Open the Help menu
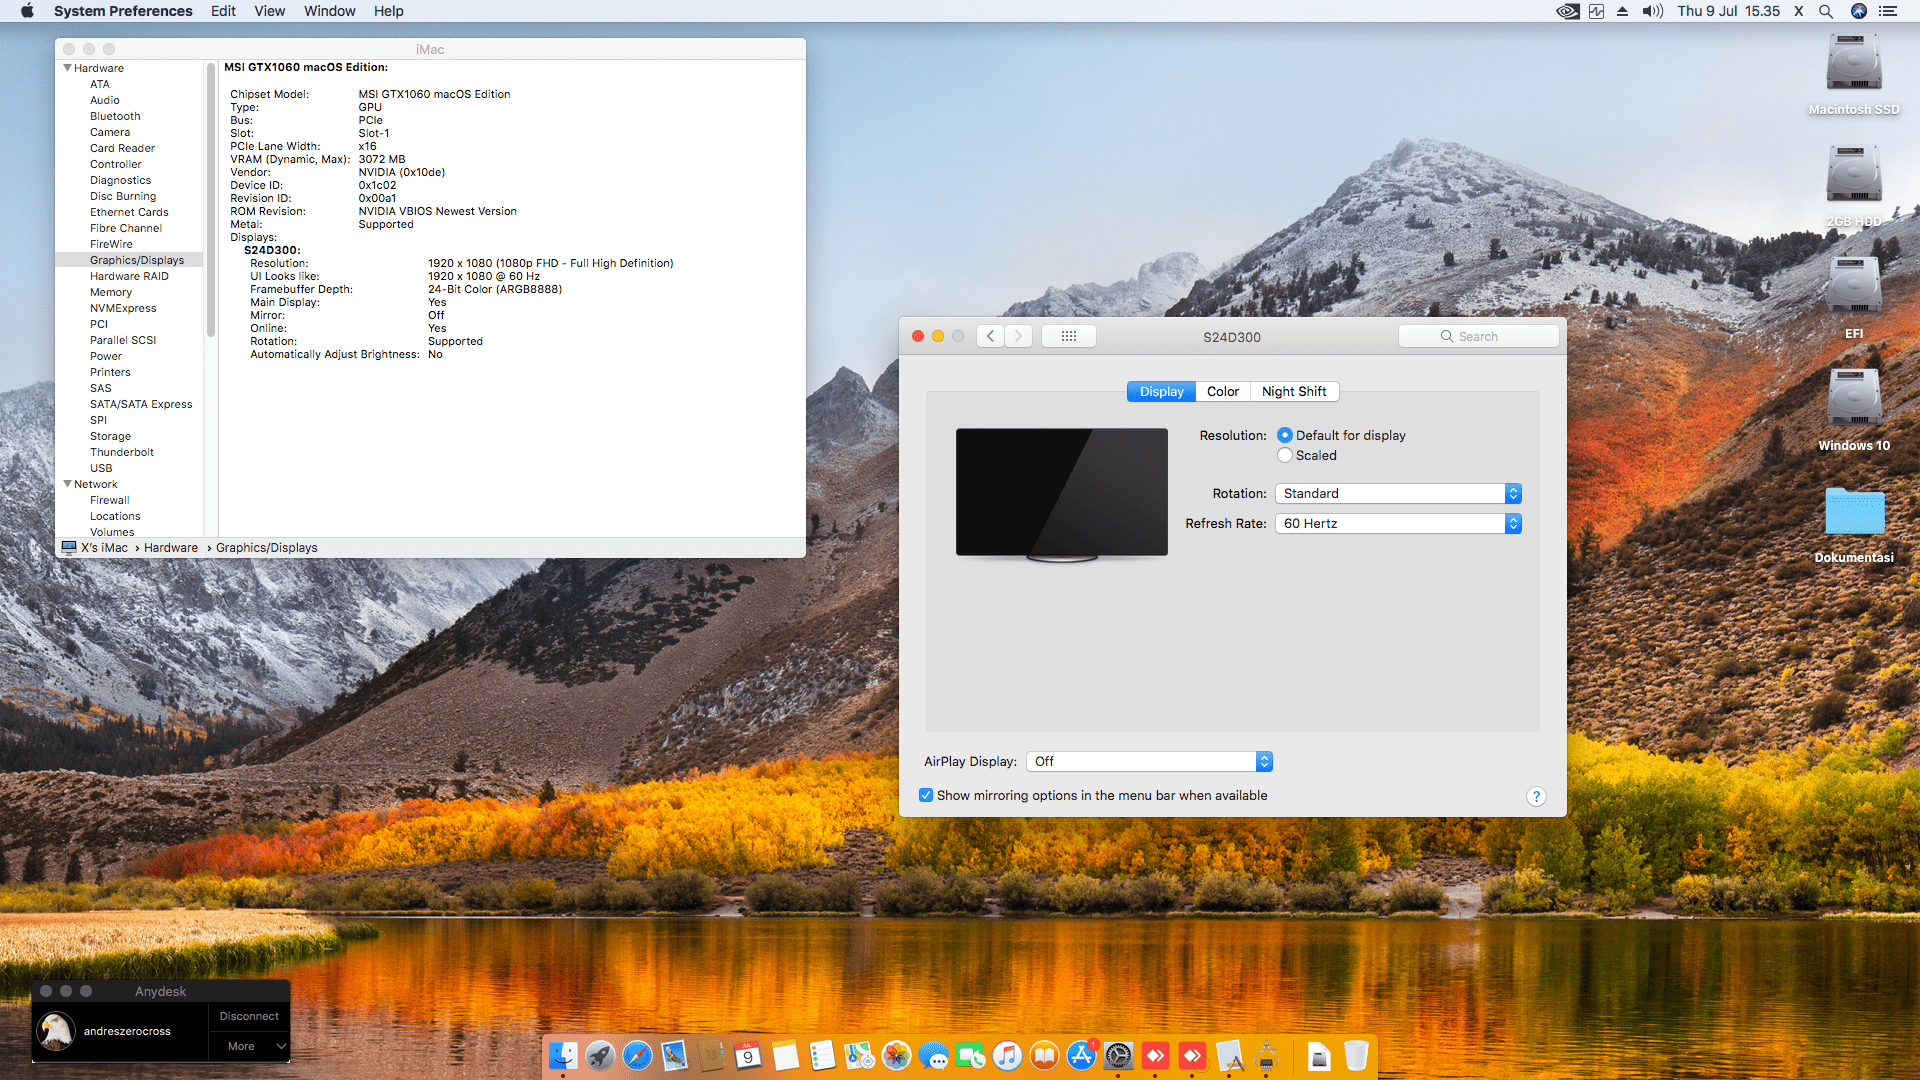 (389, 11)
